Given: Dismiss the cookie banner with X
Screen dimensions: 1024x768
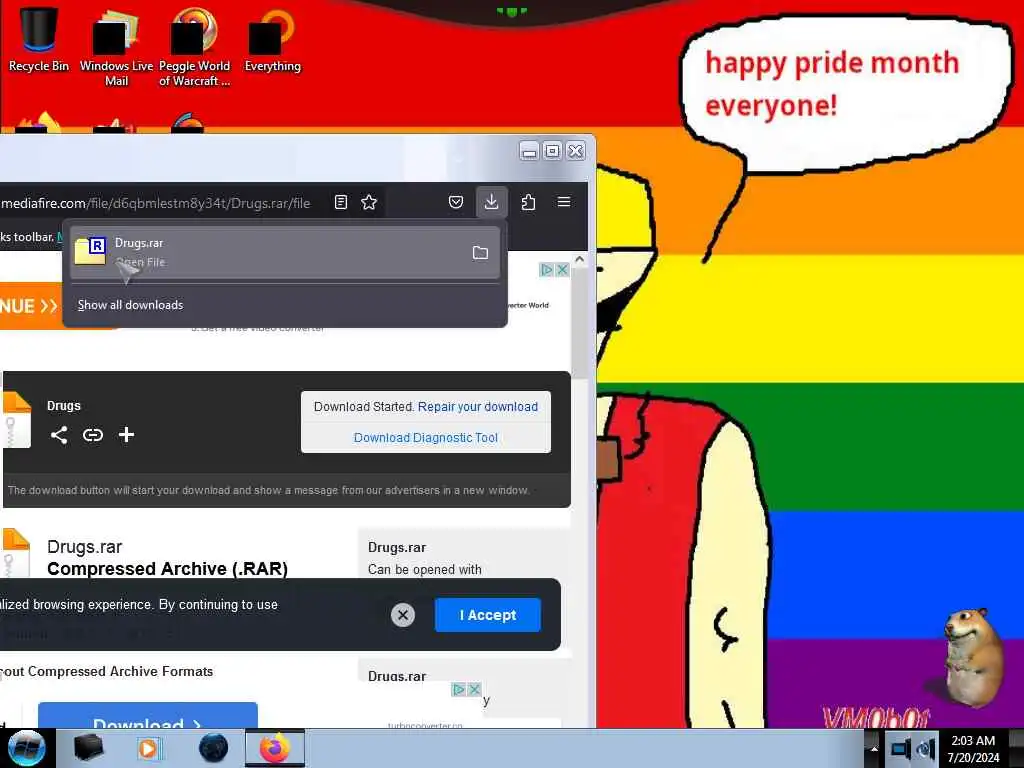Looking at the screenshot, I should (403, 615).
